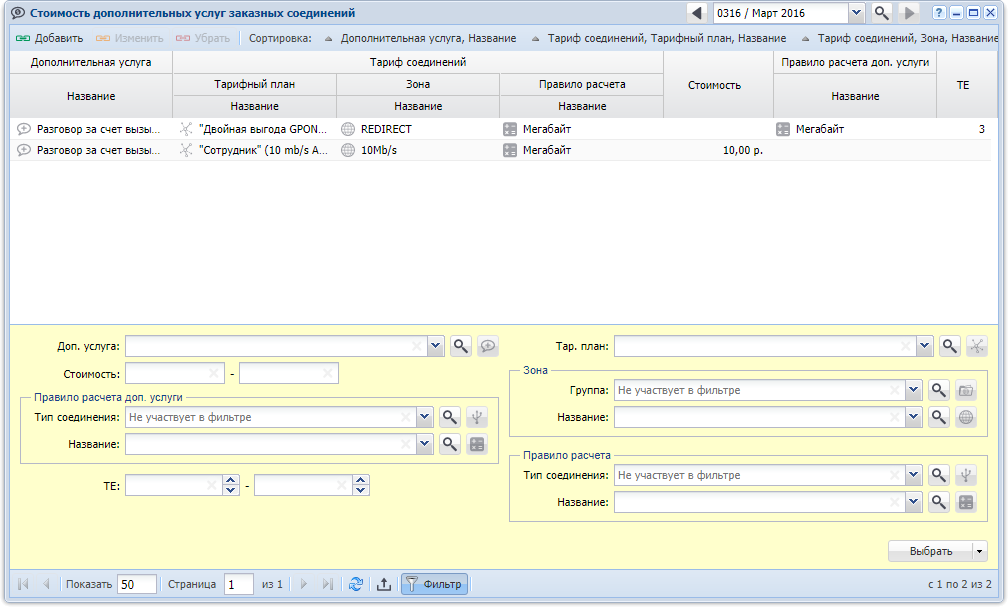Expand Тип соединения dropdown in Правило расчета доп. услуги
Image resolution: width=1008 pixels, height=607 pixels.
pyautogui.click(x=425, y=417)
